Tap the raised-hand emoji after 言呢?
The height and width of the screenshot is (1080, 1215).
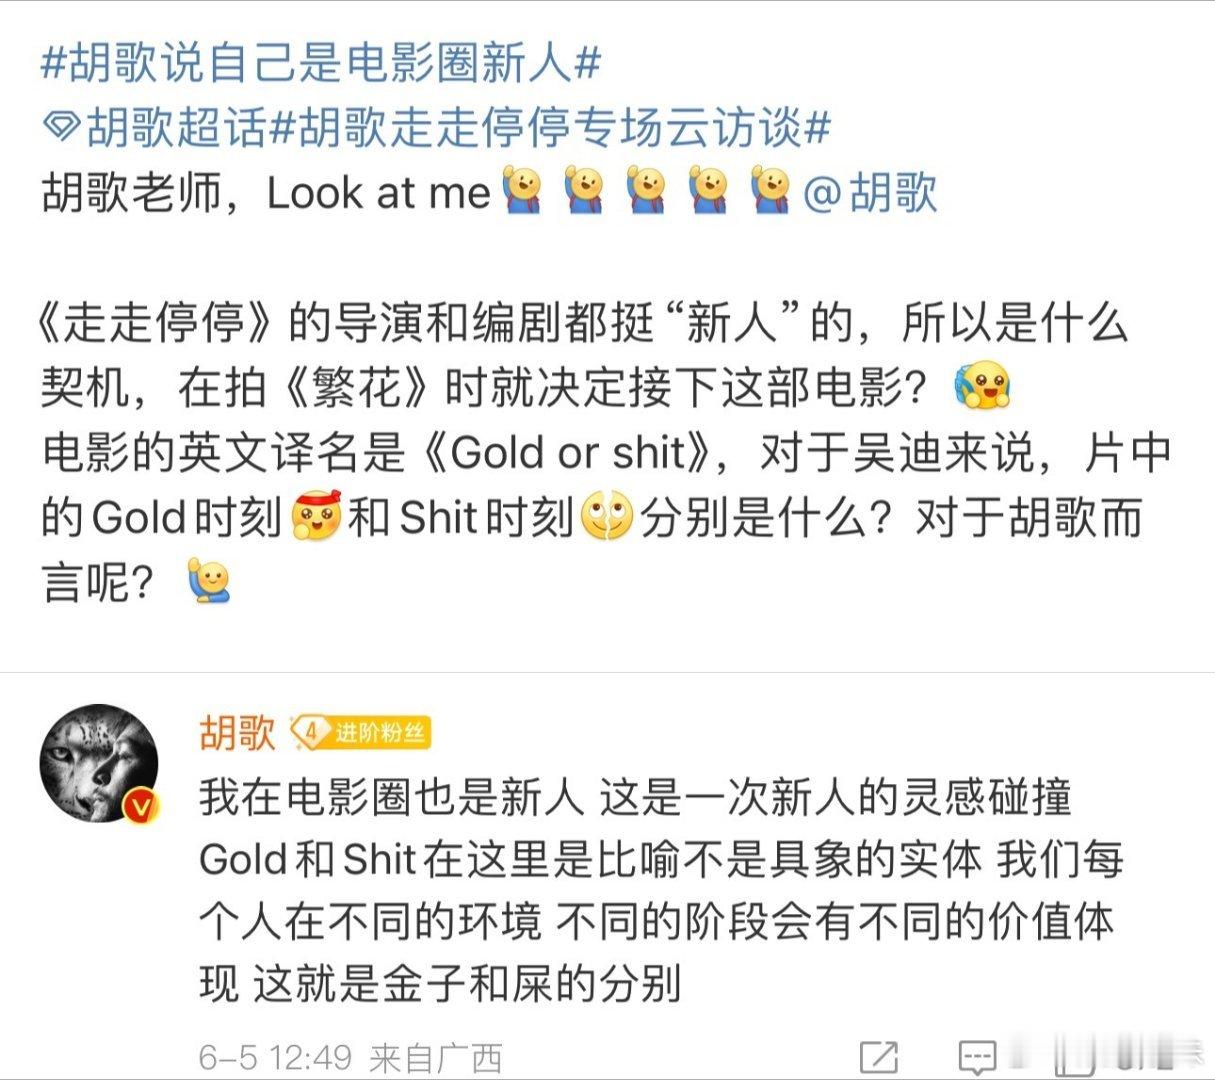click(x=208, y=581)
